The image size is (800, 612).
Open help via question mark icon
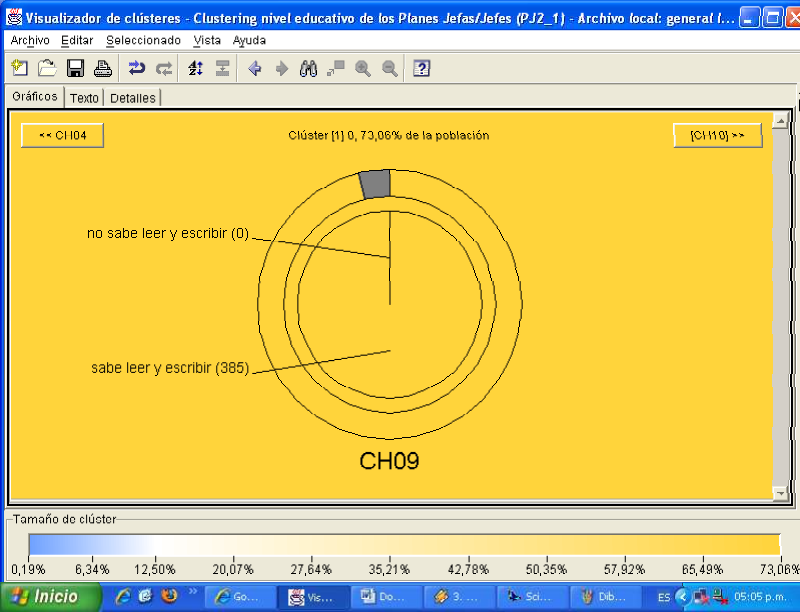pyautogui.click(x=422, y=68)
